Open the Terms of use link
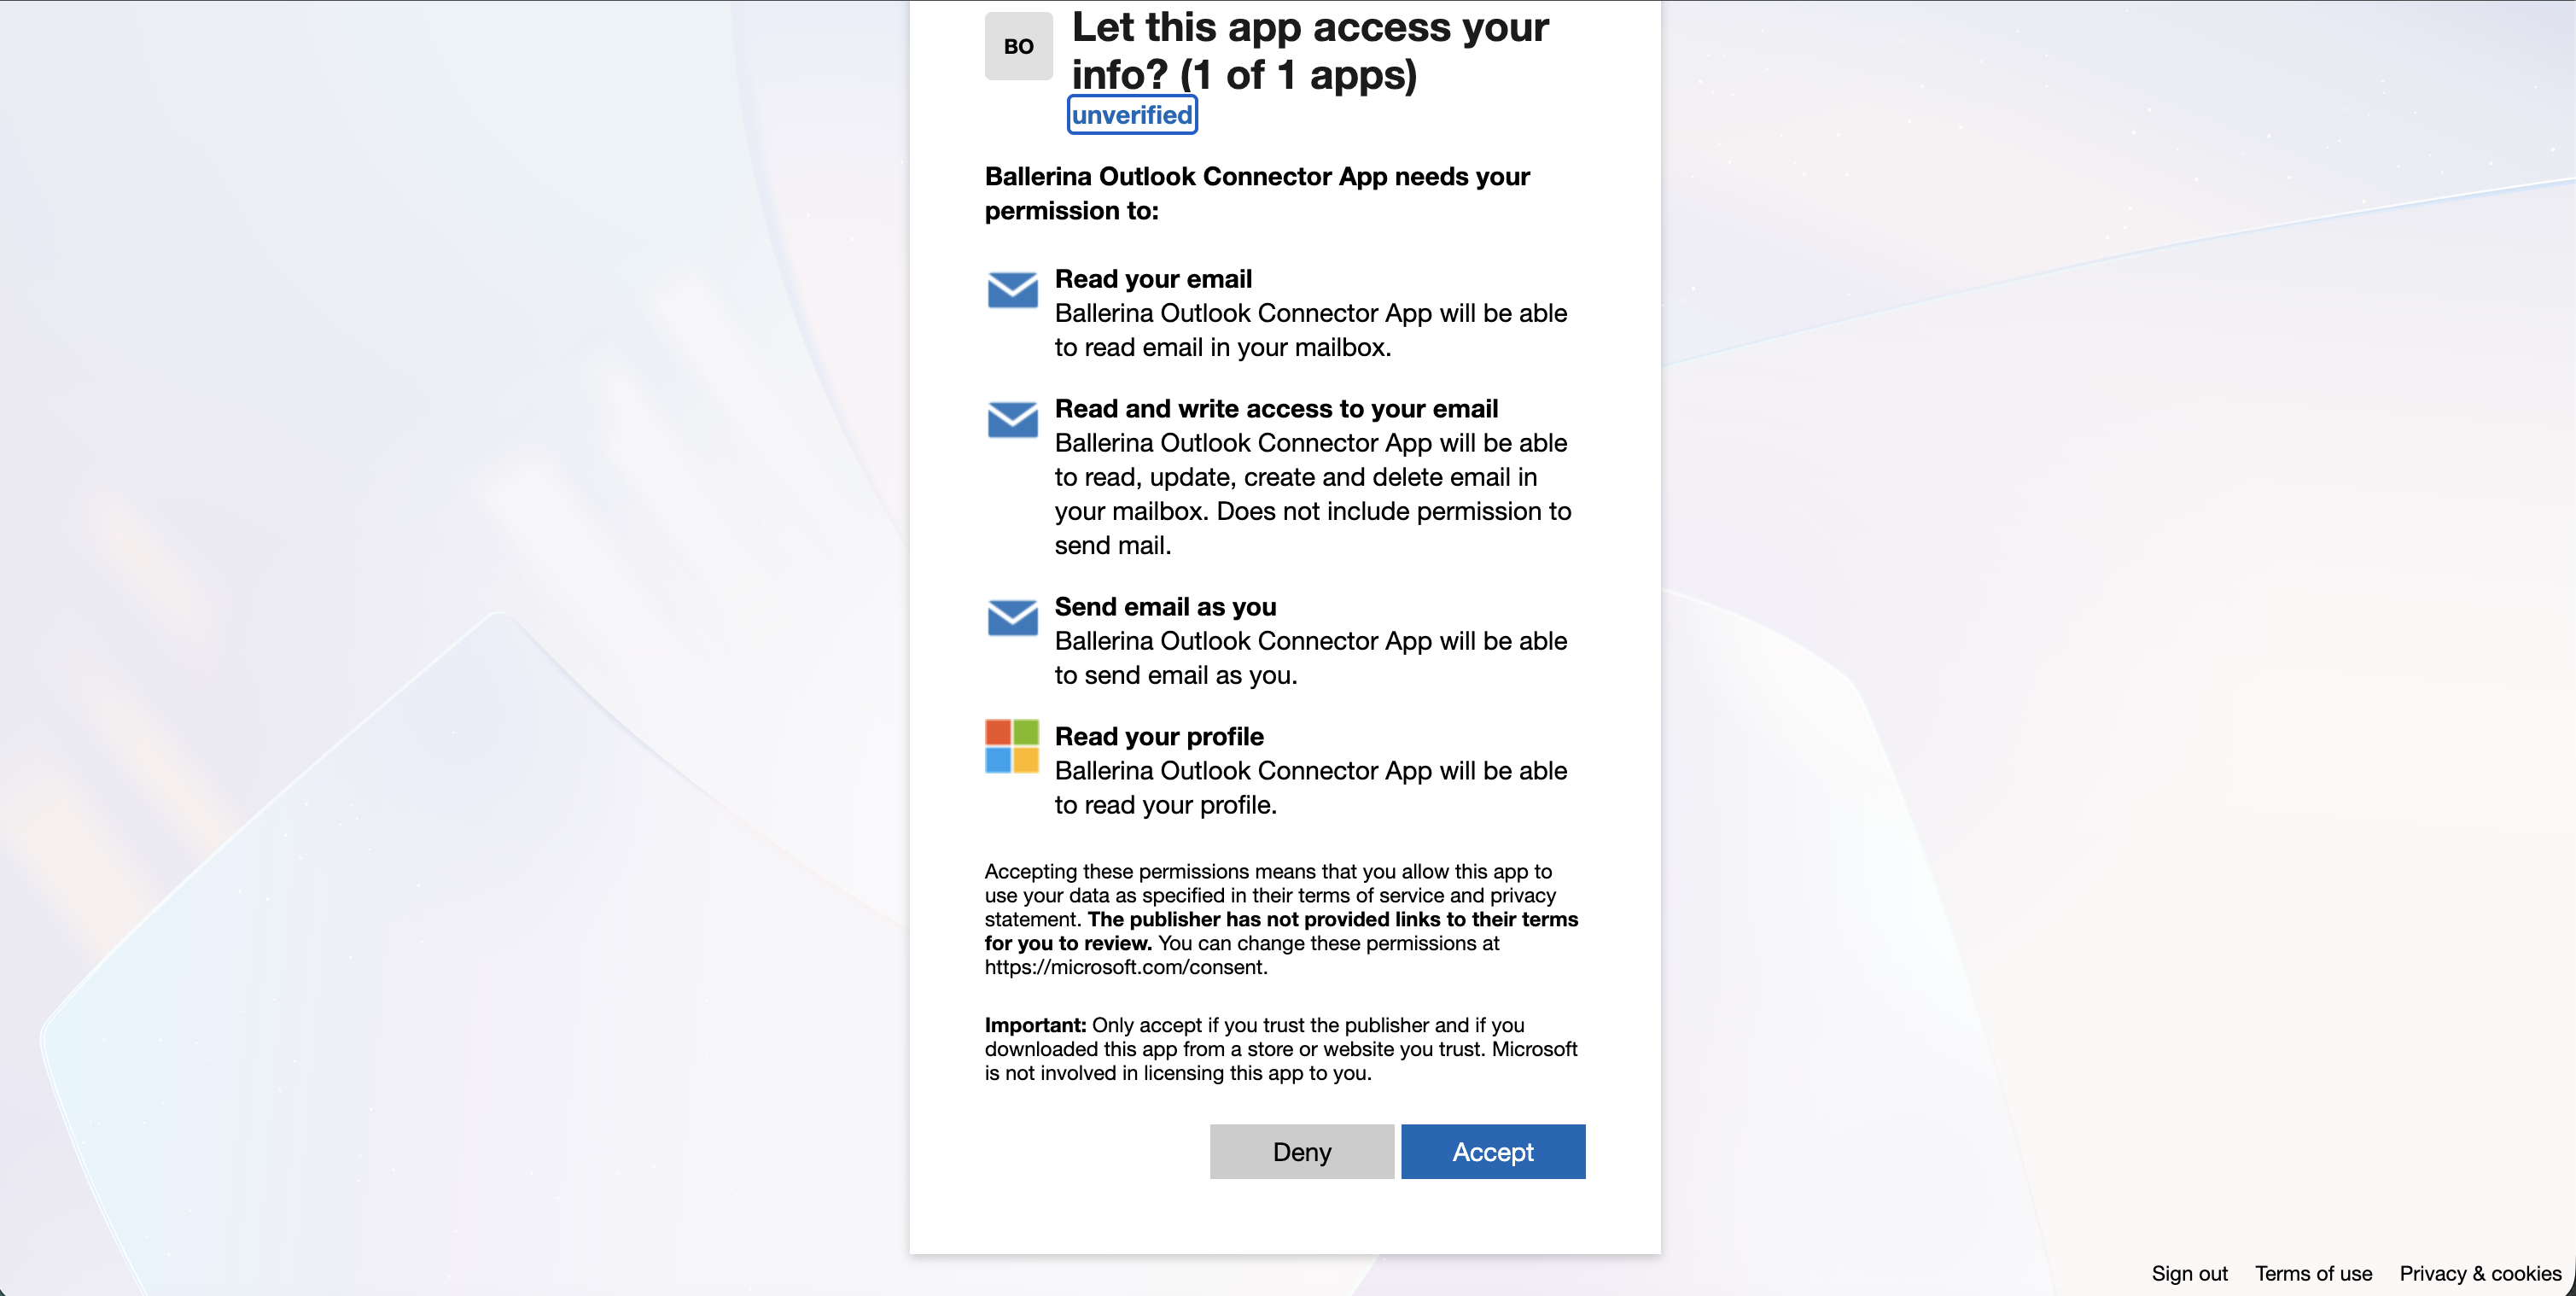The width and height of the screenshot is (2576, 1296). pos(2313,1273)
